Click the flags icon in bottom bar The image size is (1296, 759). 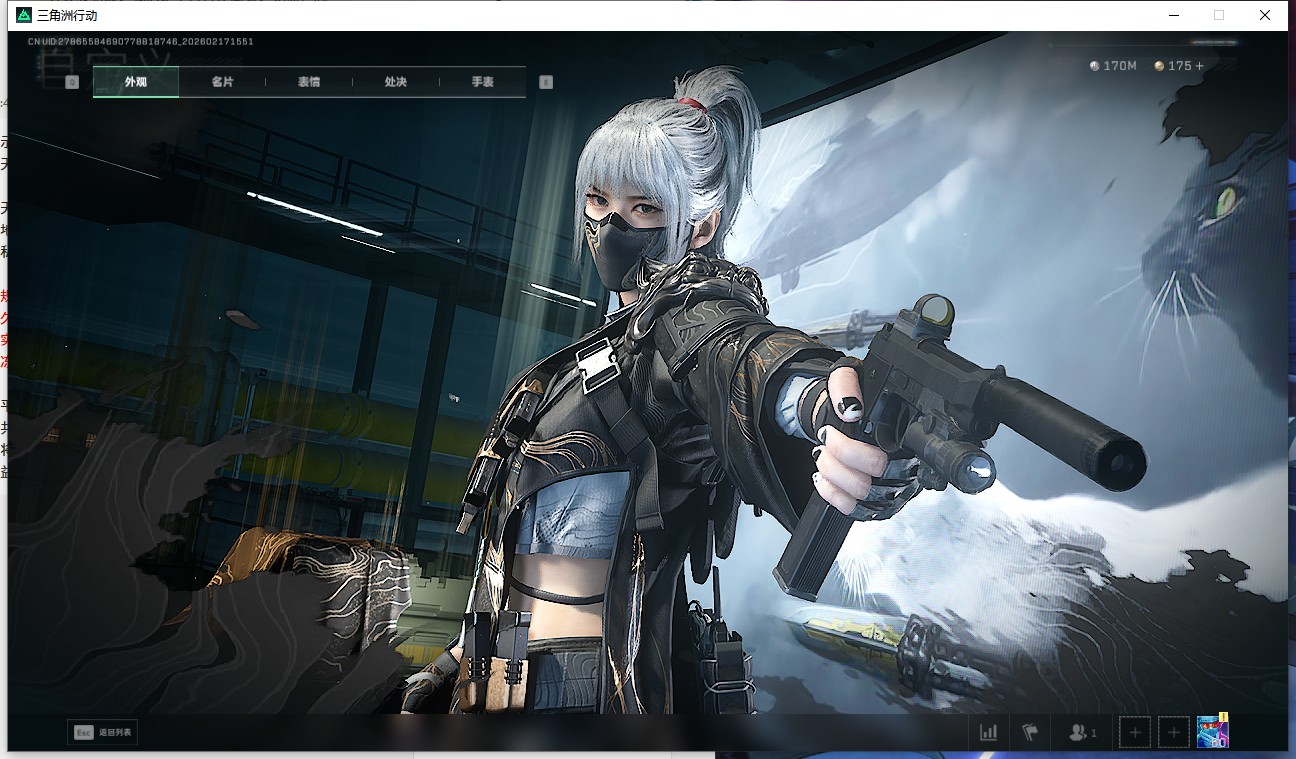1030,733
